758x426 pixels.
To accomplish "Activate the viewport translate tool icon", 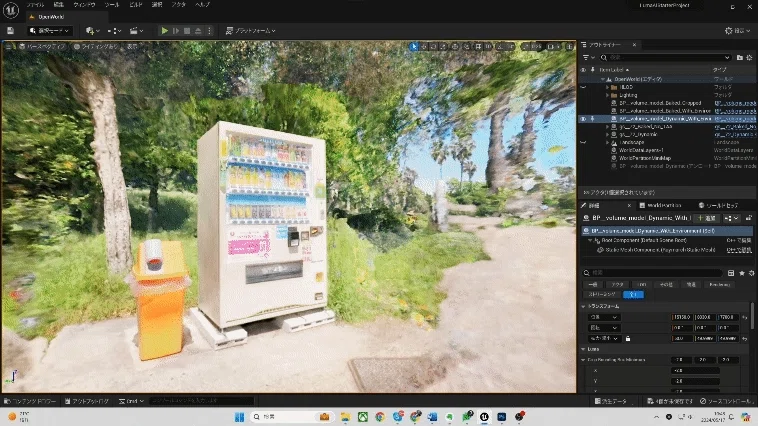I will [x=424, y=46].
